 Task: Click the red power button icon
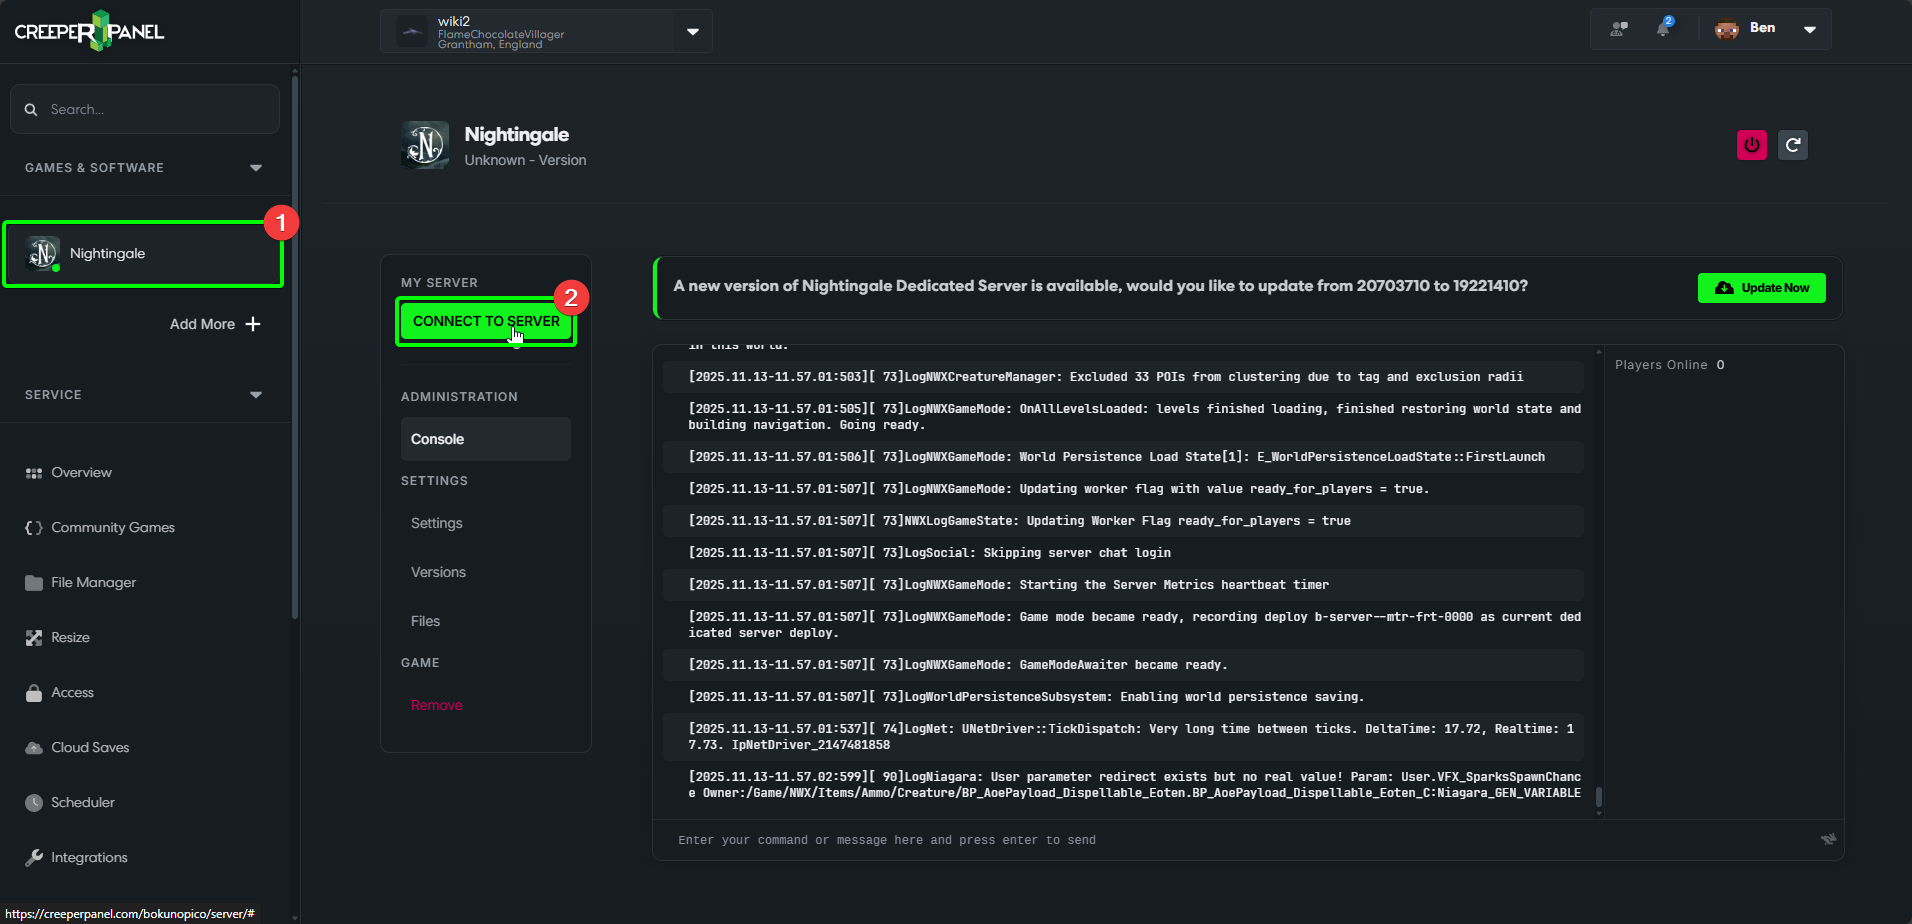[x=1751, y=145]
